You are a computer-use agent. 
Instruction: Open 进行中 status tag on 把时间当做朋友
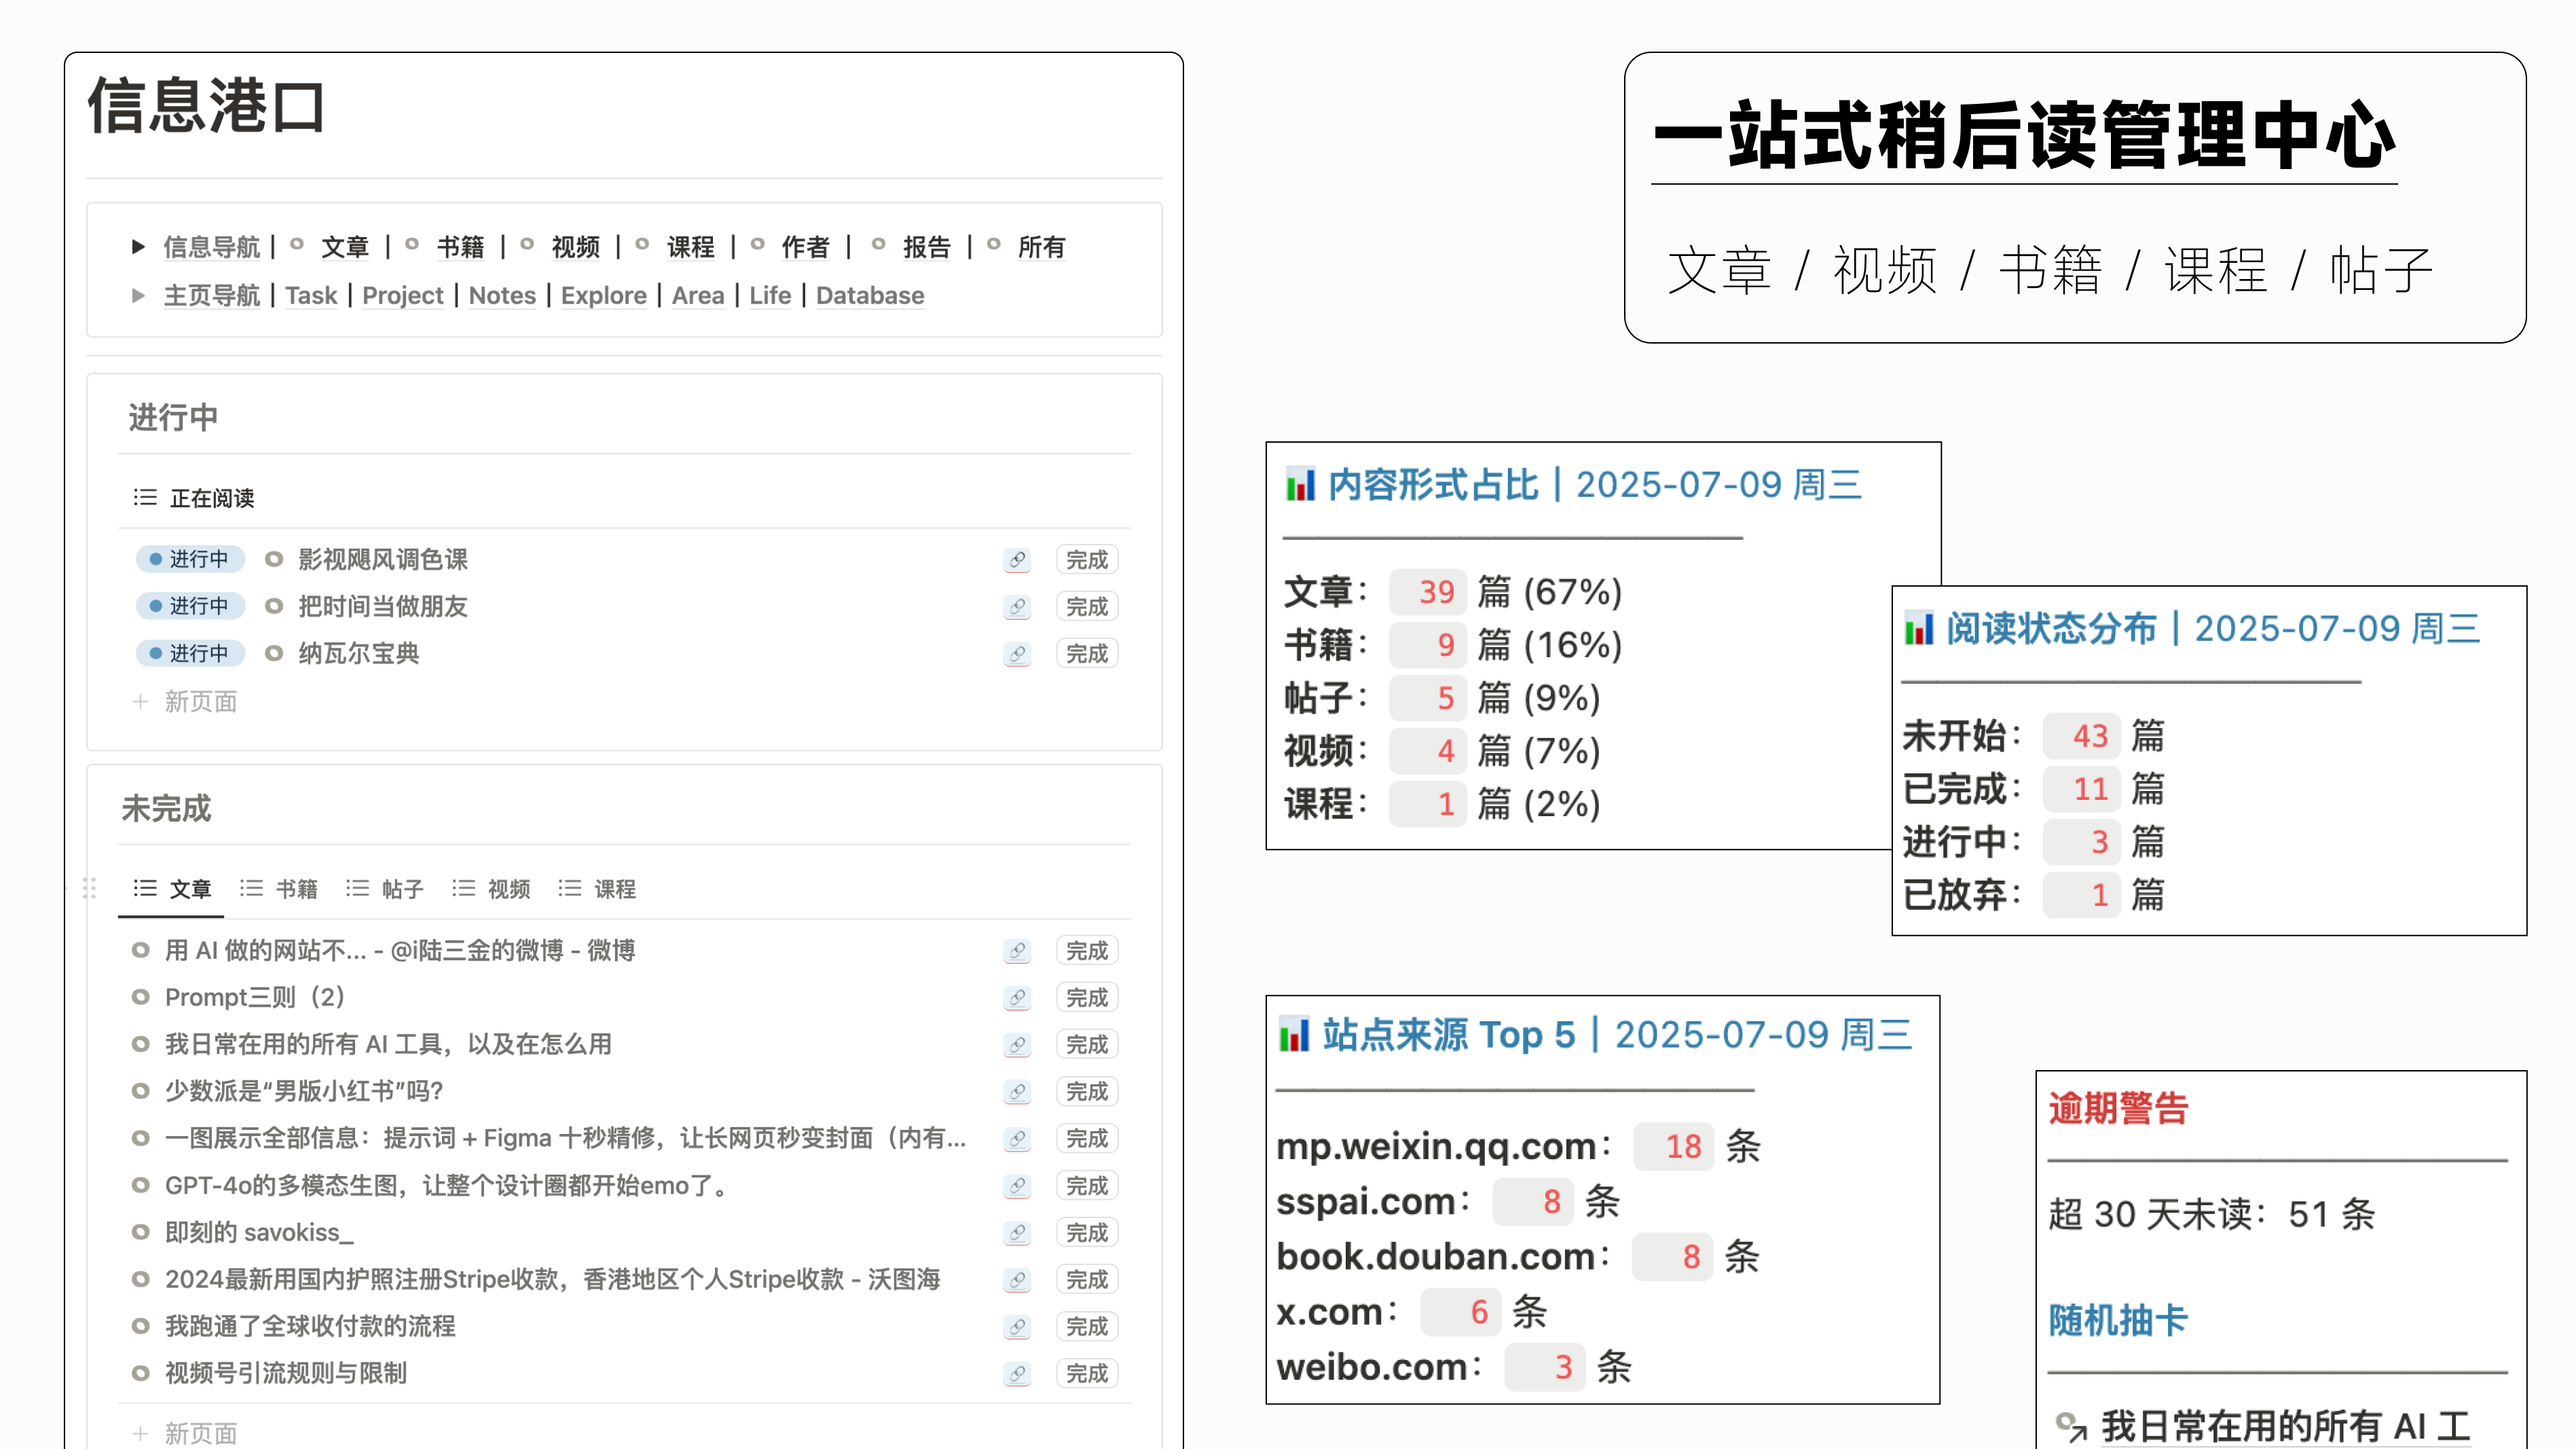pos(190,606)
